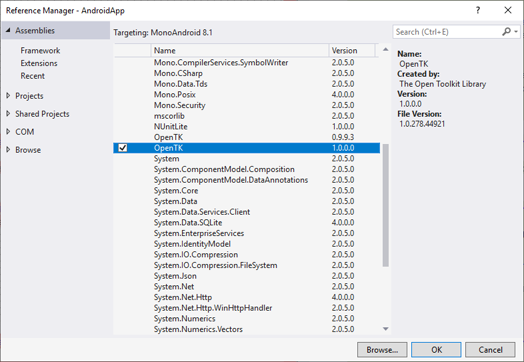Click the vertical scrollbar thumb
The width and height of the screenshot is (524, 362).
pos(386,205)
